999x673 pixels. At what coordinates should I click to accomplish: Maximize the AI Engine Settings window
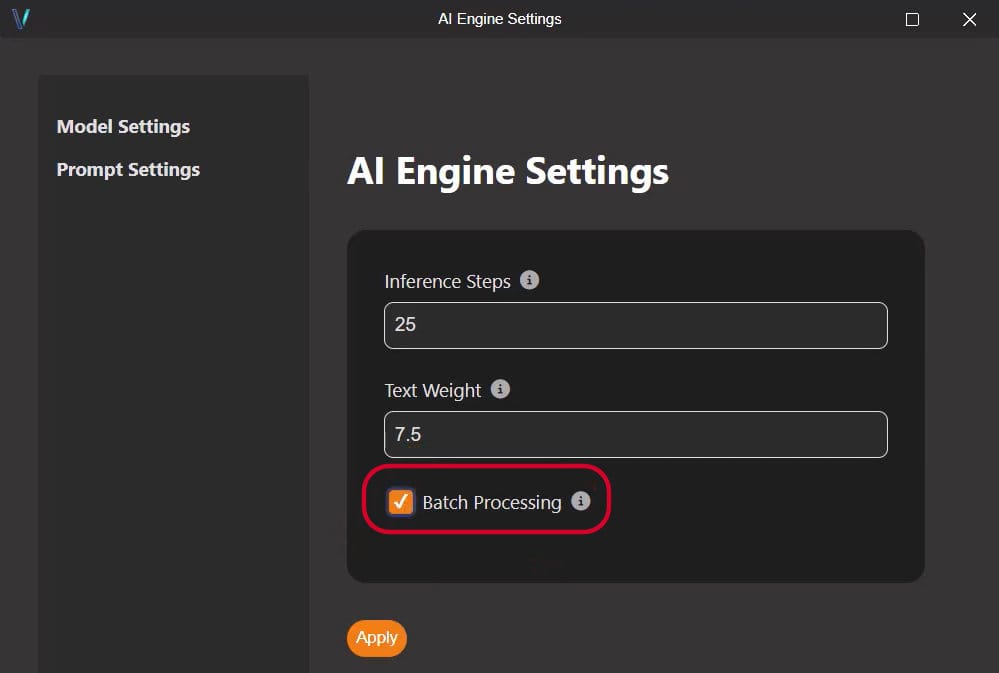[x=912, y=19]
